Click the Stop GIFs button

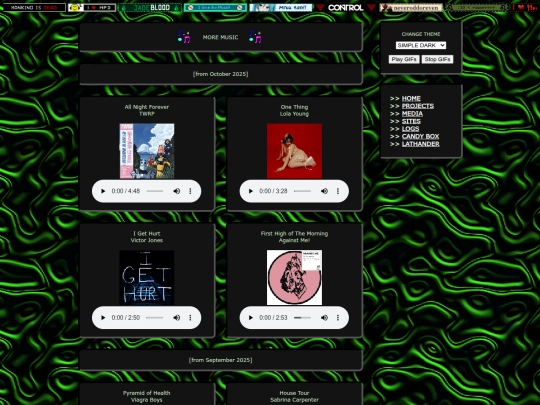[x=437, y=59]
